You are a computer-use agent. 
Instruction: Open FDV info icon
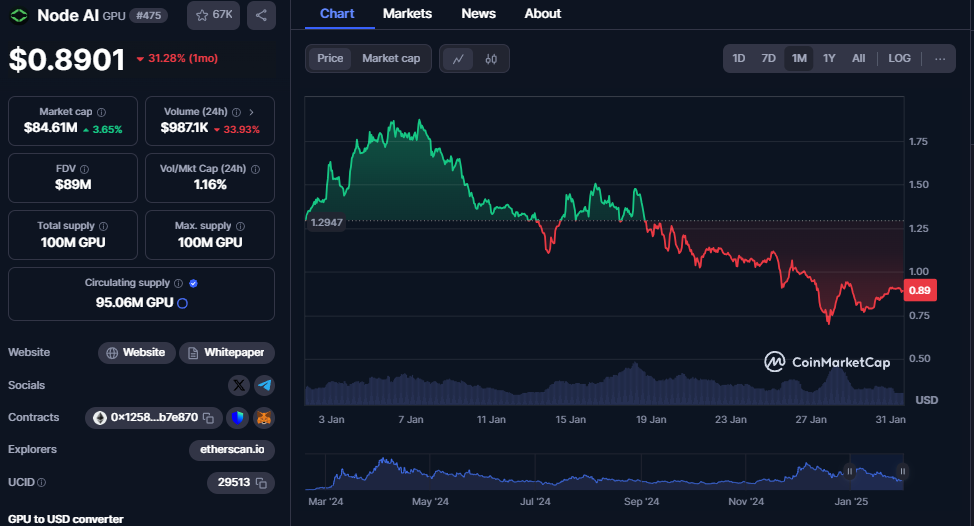point(84,169)
